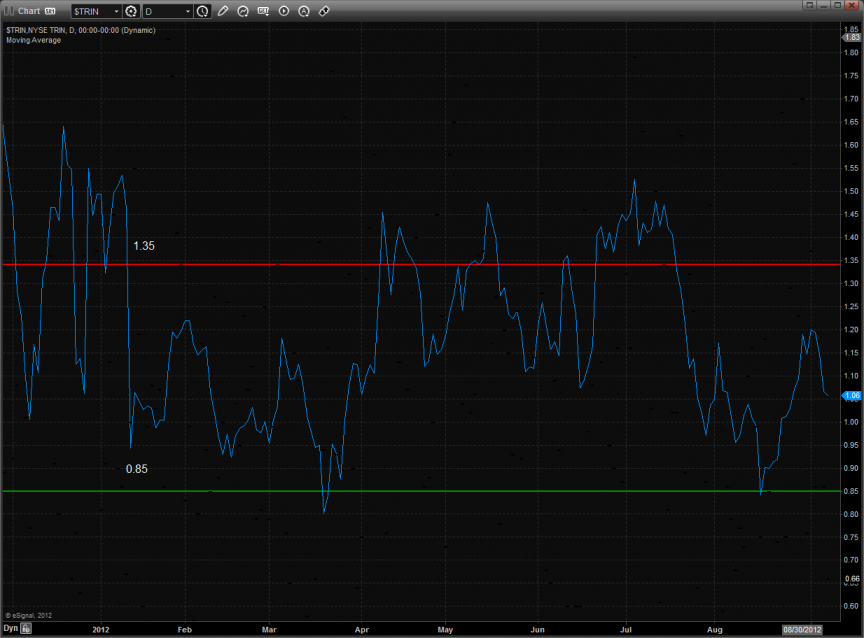Click the Moving Average study label

pyautogui.click(x=33, y=40)
